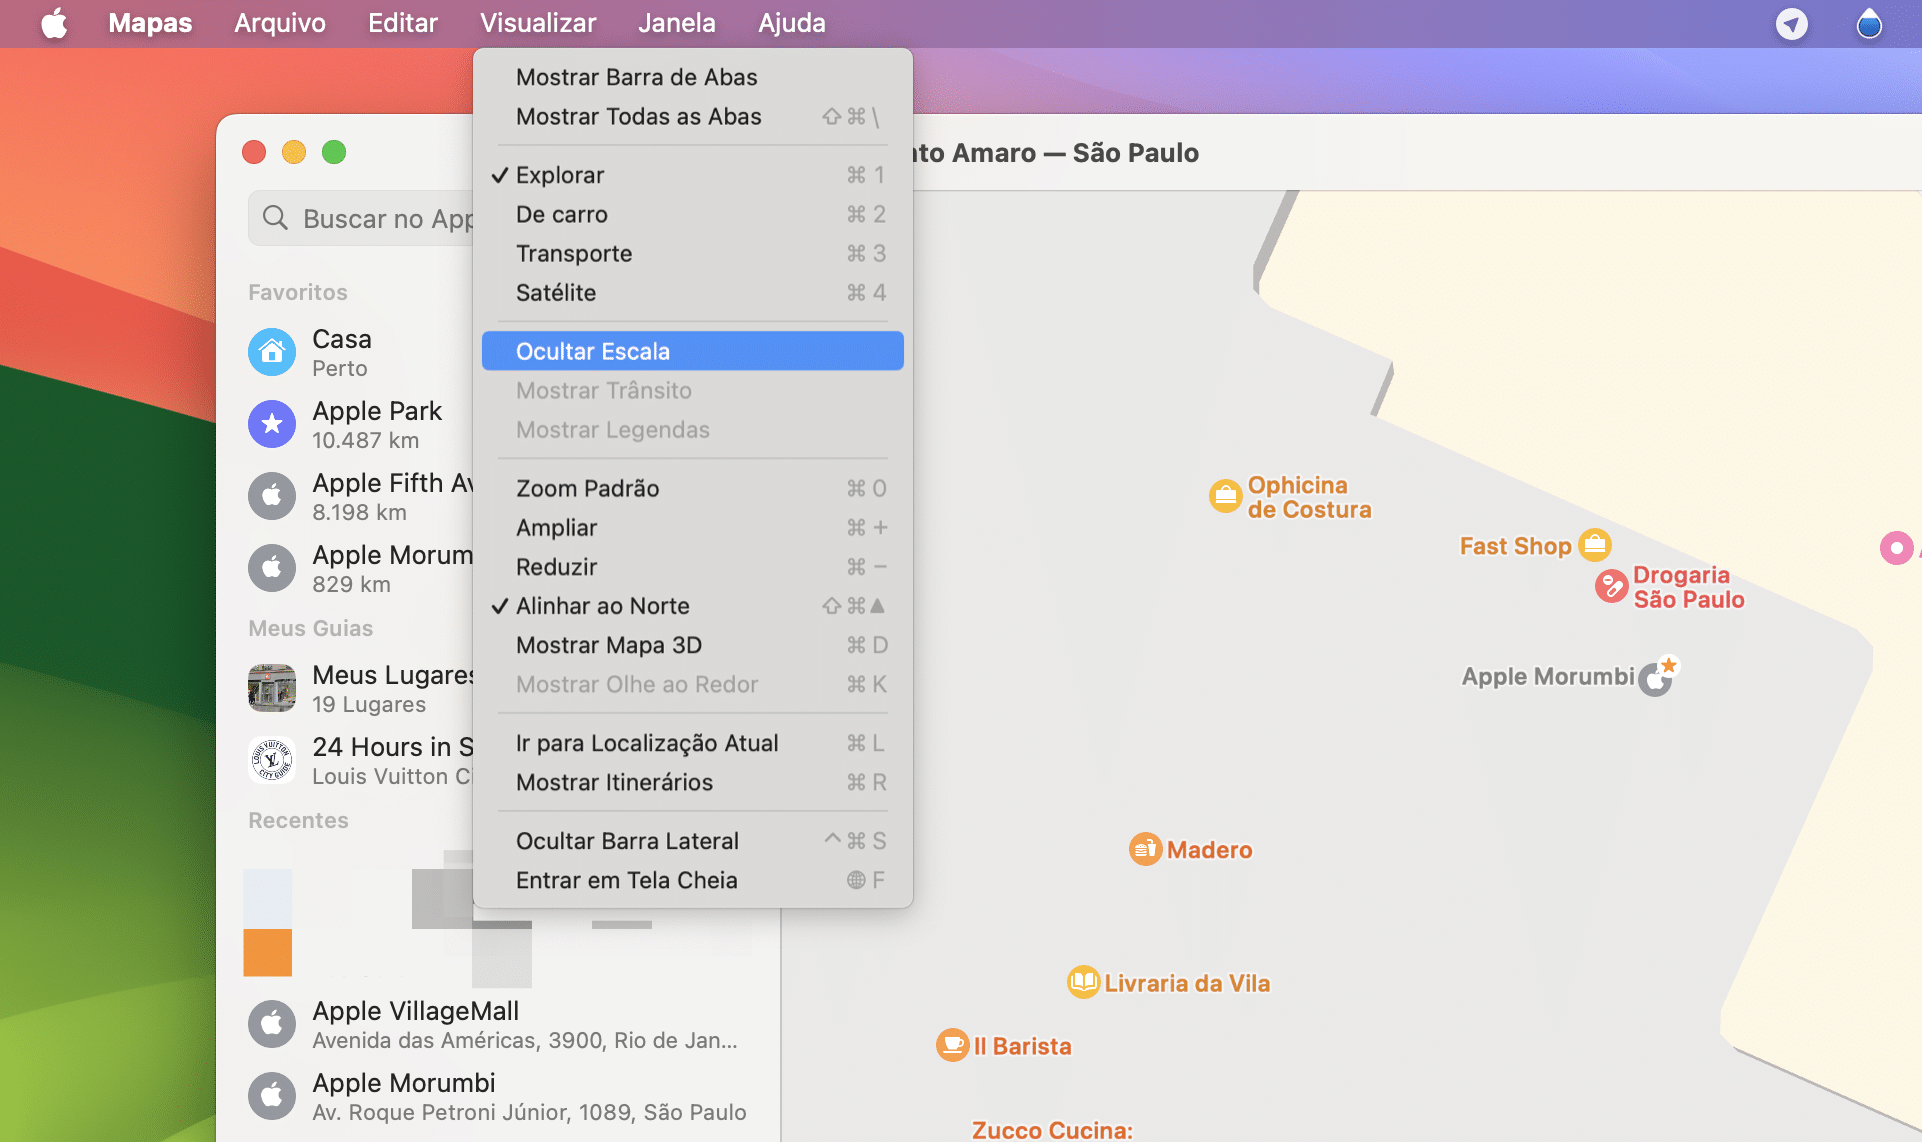The height and width of the screenshot is (1142, 1922).
Task: Open the Madero map label
Action: (1210, 849)
